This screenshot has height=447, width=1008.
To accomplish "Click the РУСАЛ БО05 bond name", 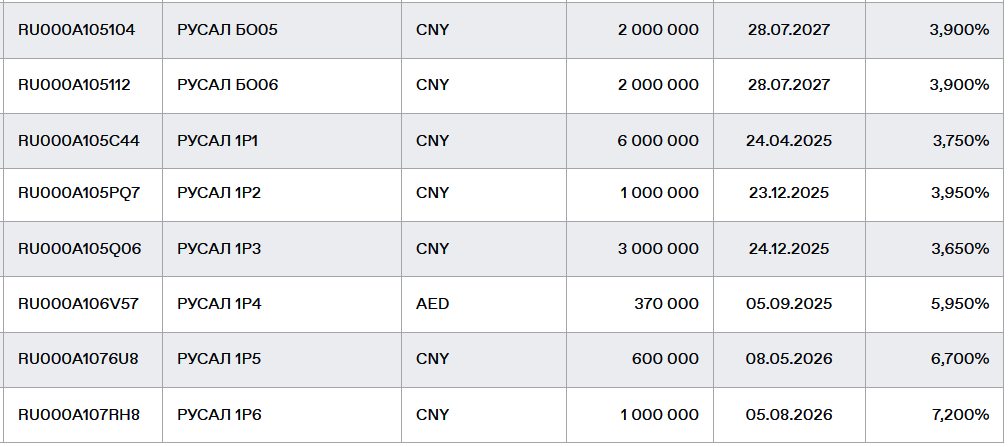I will (228, 30).
